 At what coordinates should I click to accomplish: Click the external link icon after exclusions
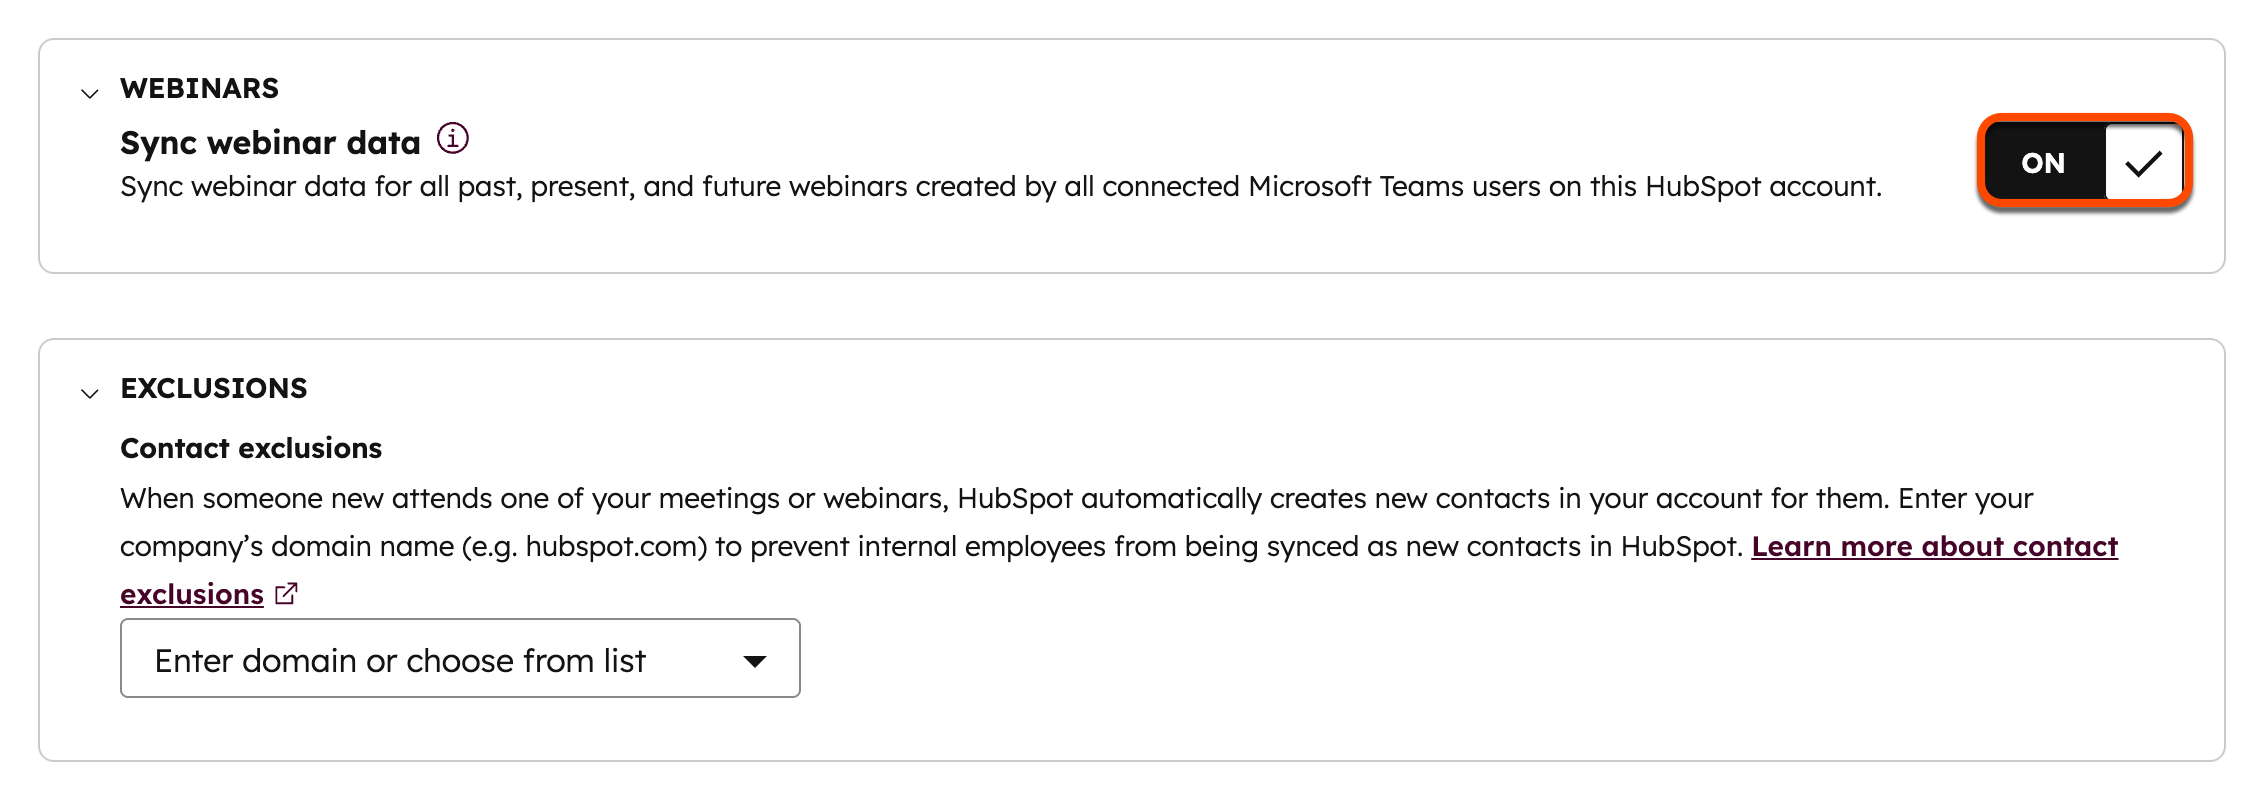(286, 594)
